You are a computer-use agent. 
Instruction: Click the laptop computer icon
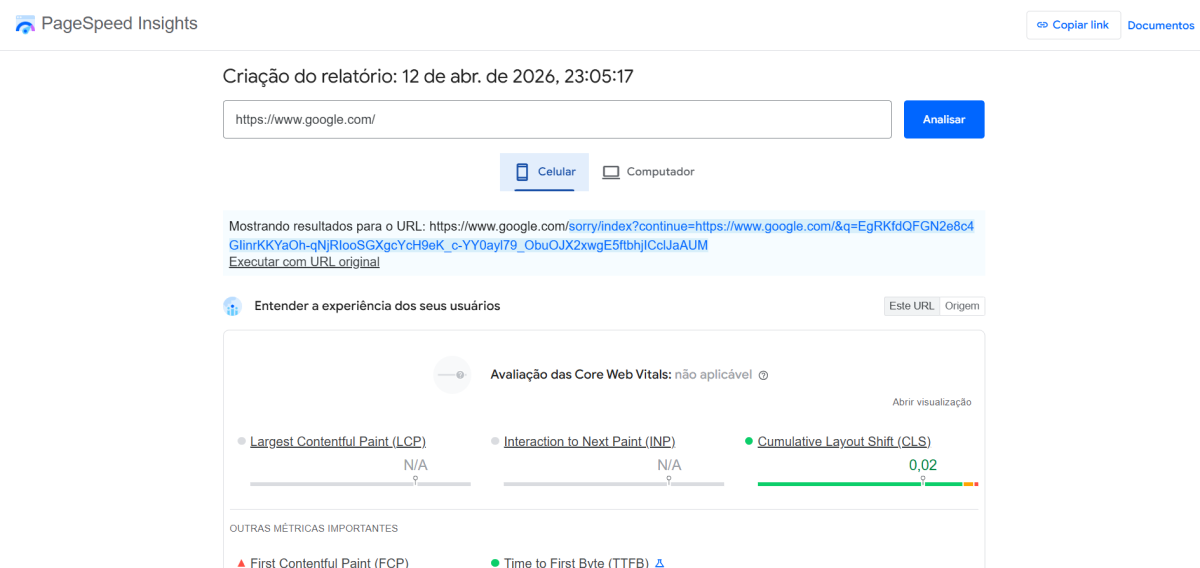(611, 172)
